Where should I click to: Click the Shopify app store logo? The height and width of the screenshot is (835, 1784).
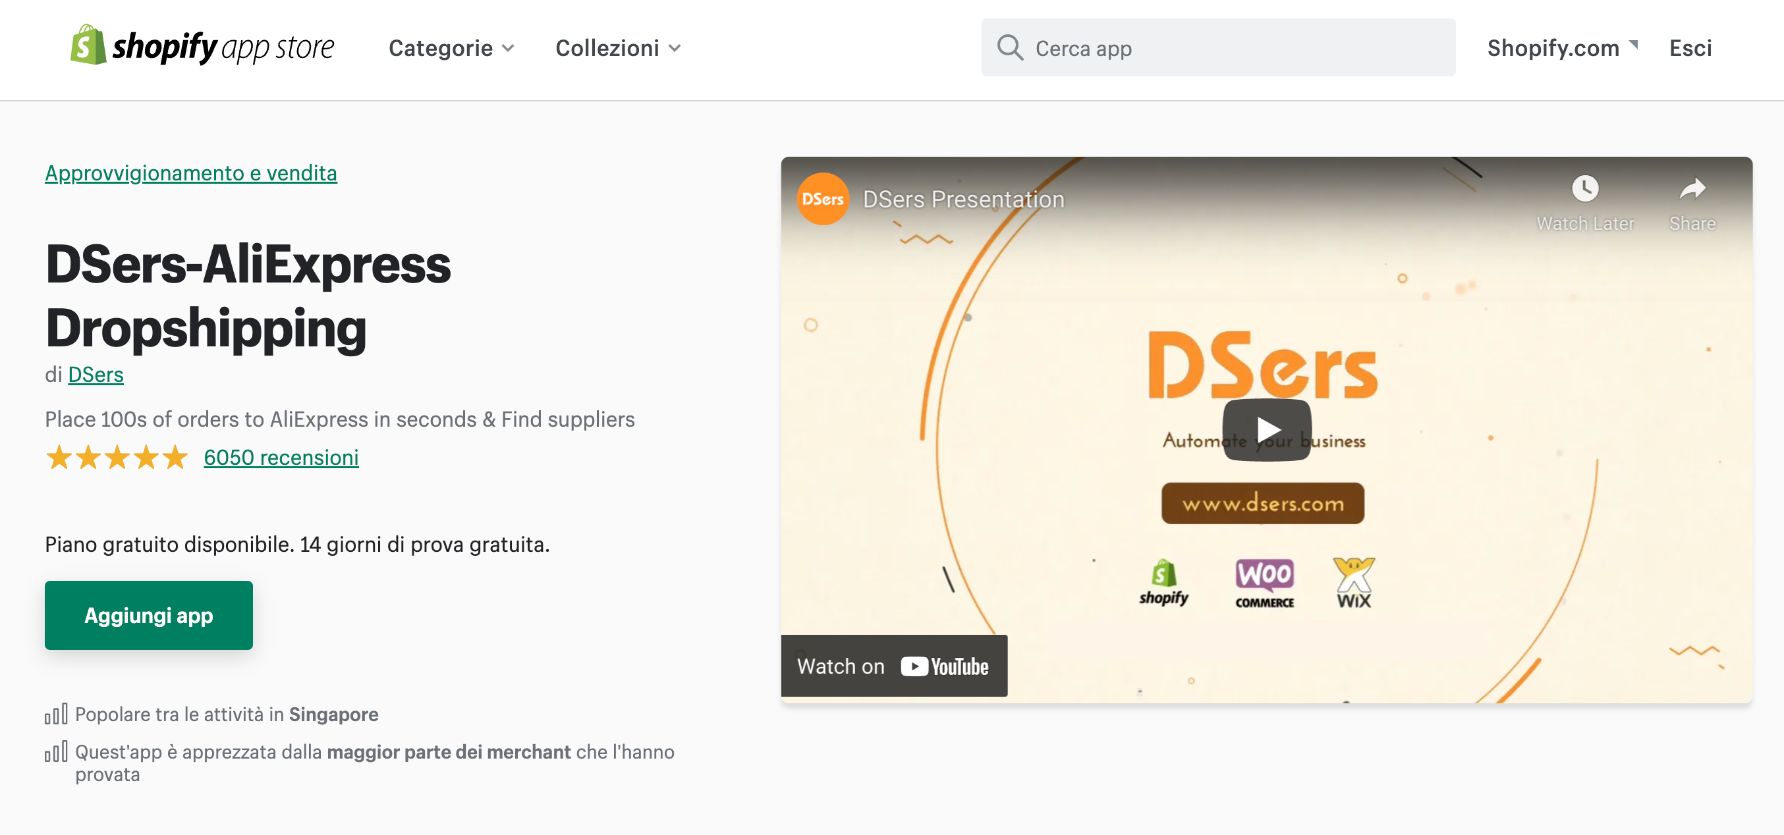(x=202, y=47)
